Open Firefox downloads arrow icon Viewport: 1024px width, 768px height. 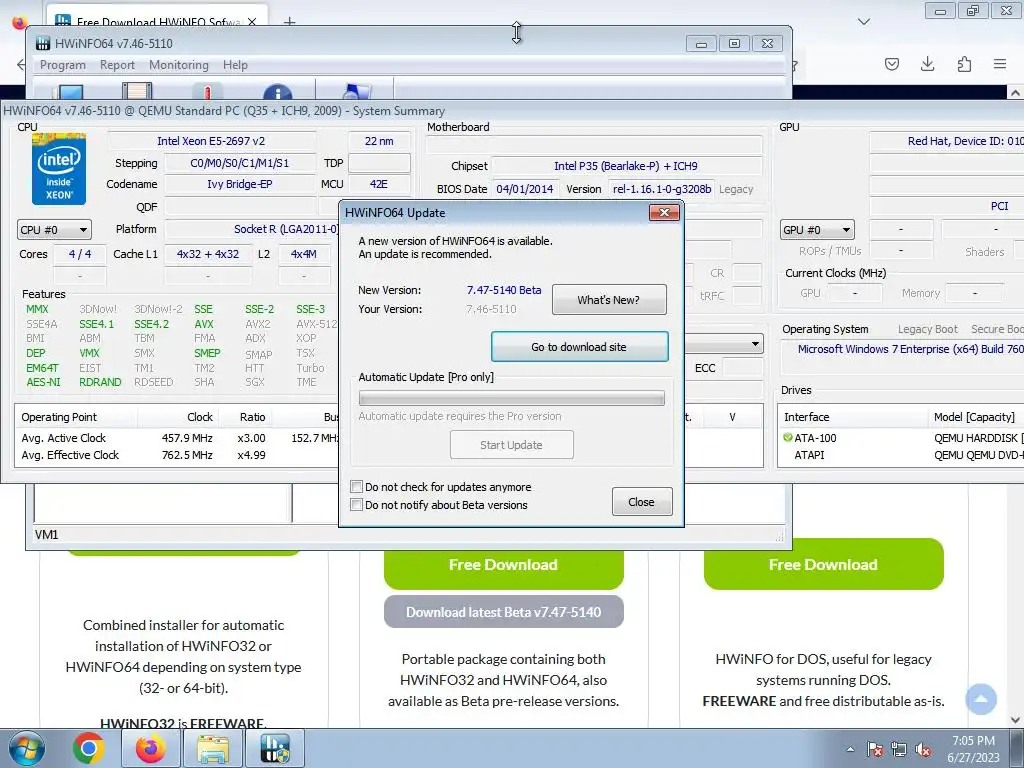click(x=927, y=64)
